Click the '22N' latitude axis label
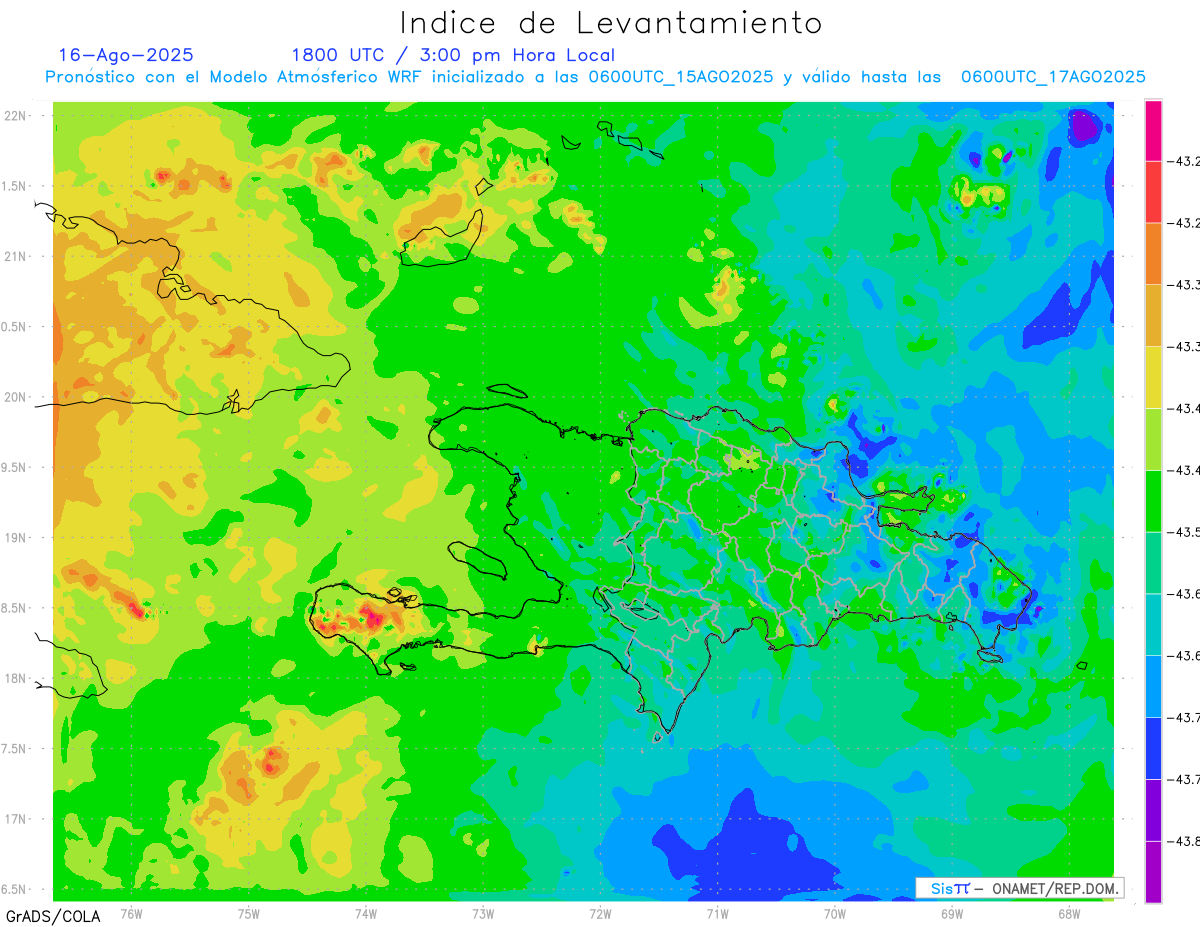Screen dimensions: 1200x927 coord(17,116)
